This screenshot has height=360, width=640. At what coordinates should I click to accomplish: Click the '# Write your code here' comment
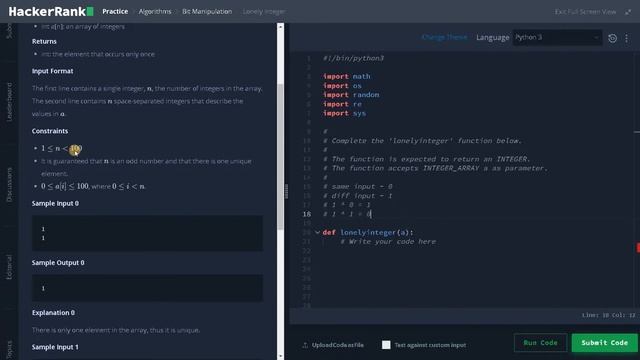388,242
